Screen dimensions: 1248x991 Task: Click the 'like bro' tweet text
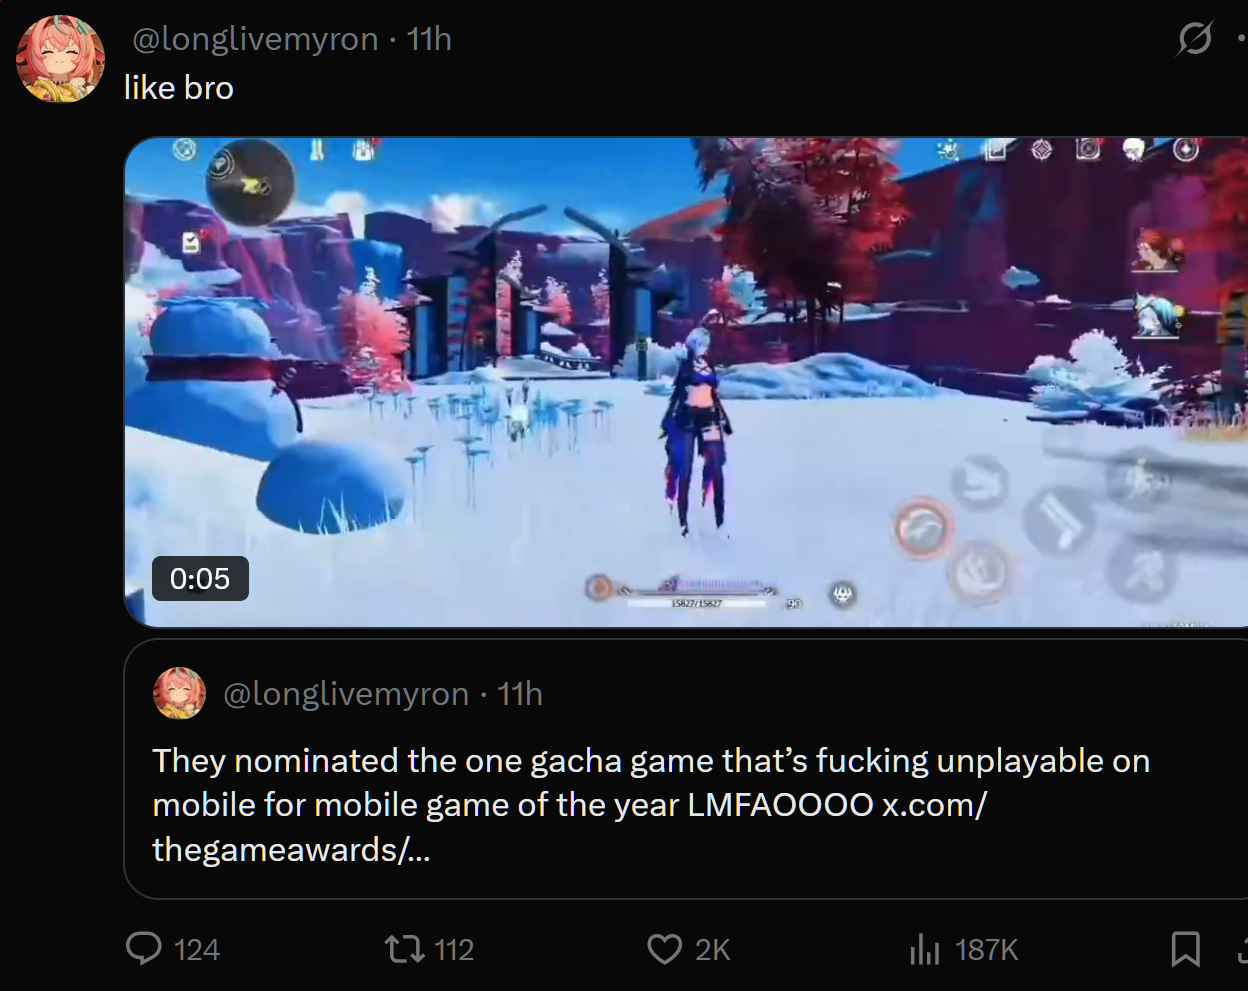(x=179, y=88)
